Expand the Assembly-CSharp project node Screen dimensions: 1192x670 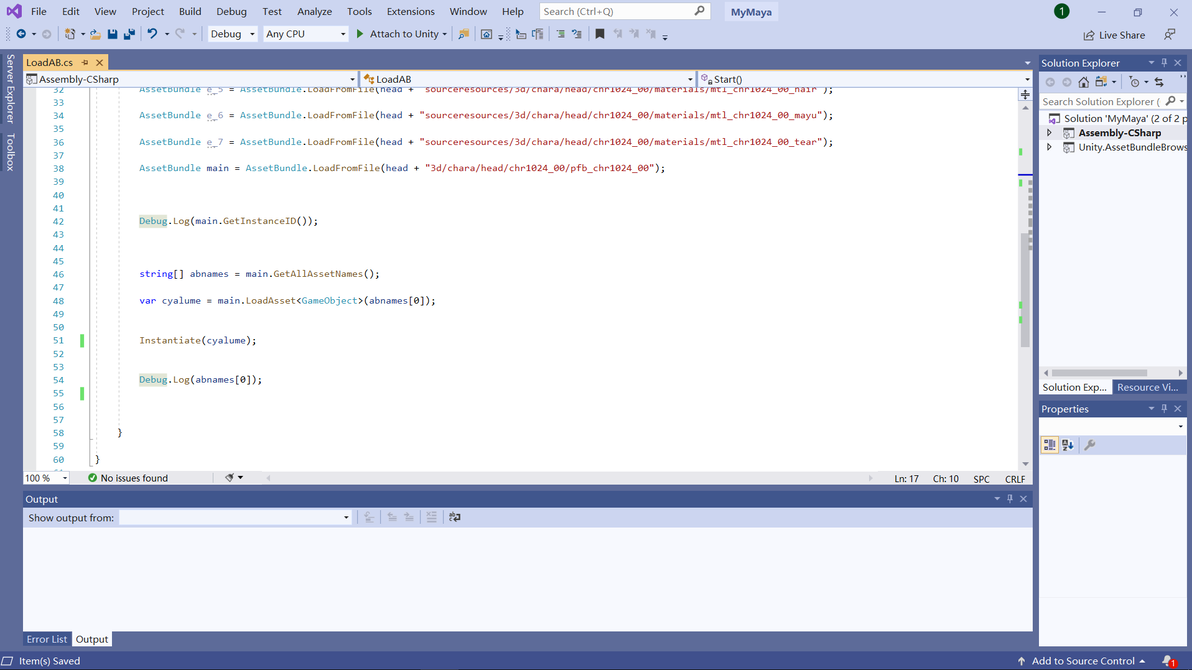1049,133
